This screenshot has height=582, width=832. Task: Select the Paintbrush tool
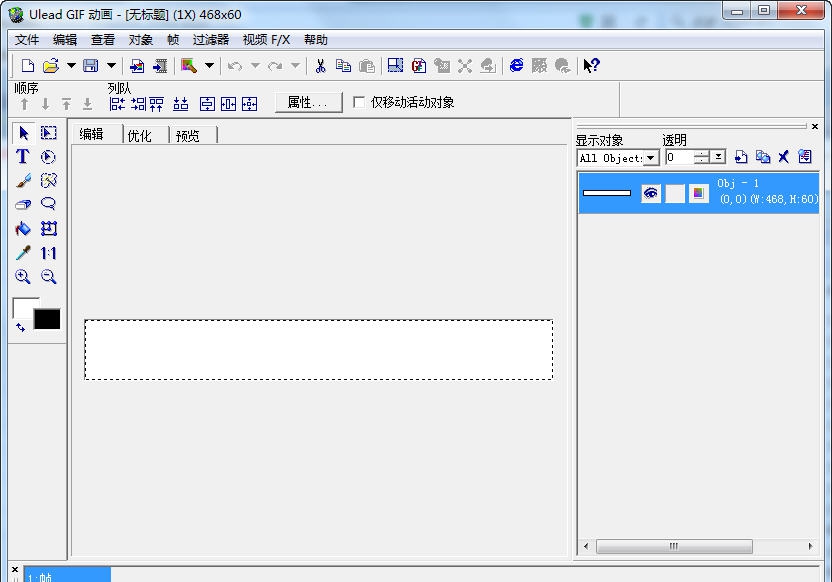(22, 180)
